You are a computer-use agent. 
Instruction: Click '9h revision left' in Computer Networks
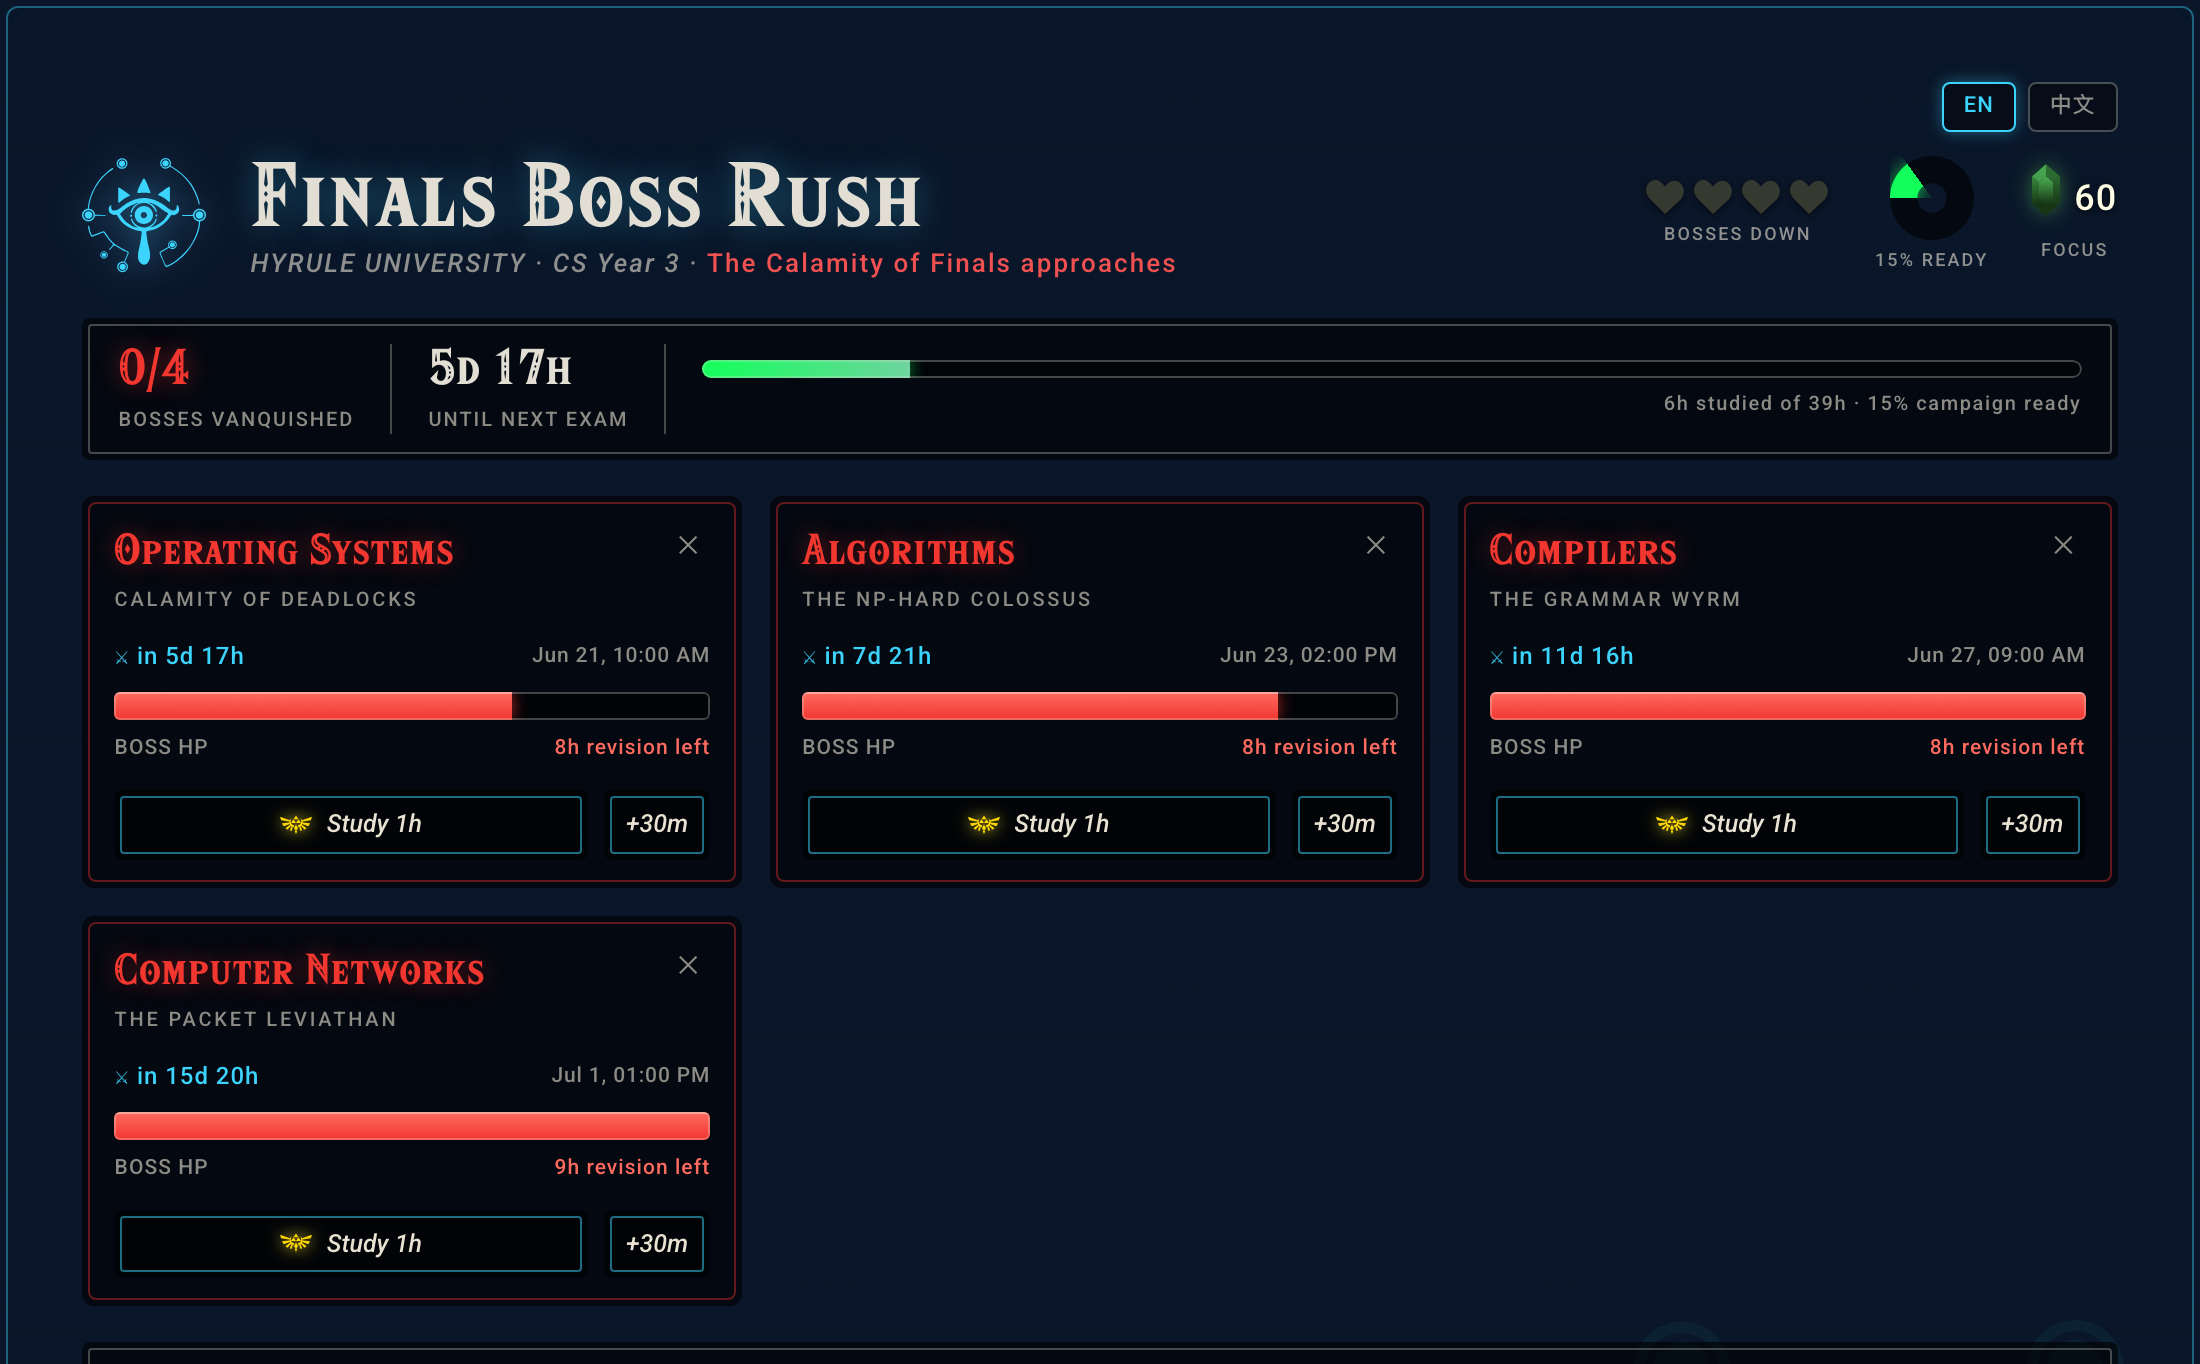[x=632, y=1167]
